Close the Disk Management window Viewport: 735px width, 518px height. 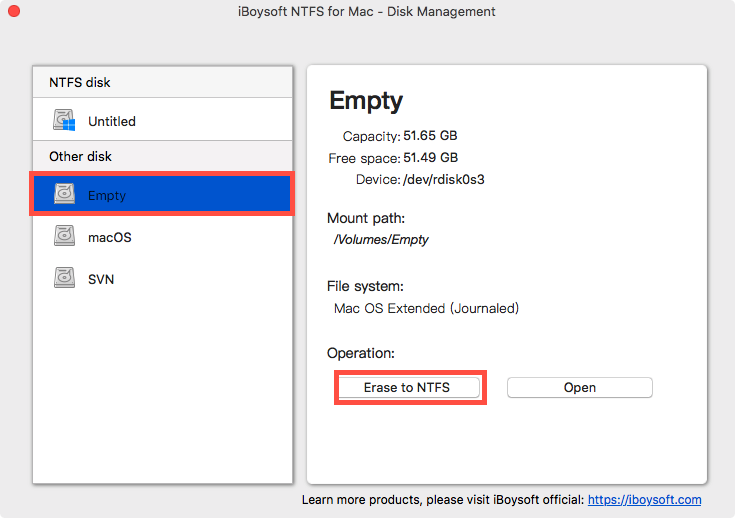point(14,12)
